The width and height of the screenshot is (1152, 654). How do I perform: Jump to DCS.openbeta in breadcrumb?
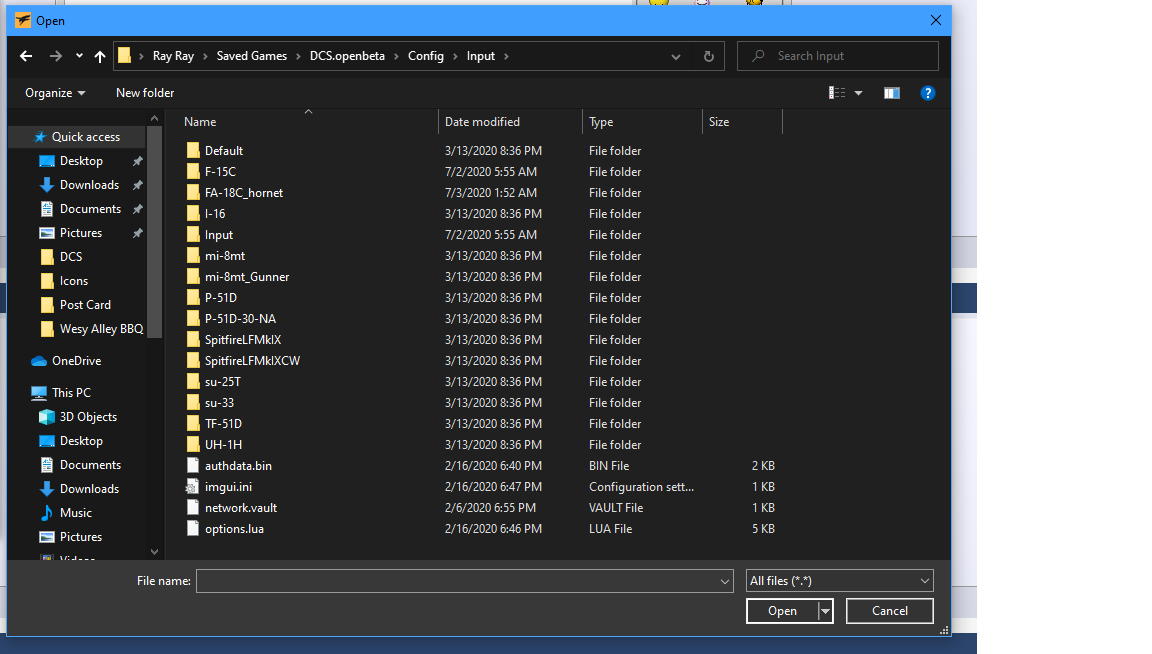point(347,56)
